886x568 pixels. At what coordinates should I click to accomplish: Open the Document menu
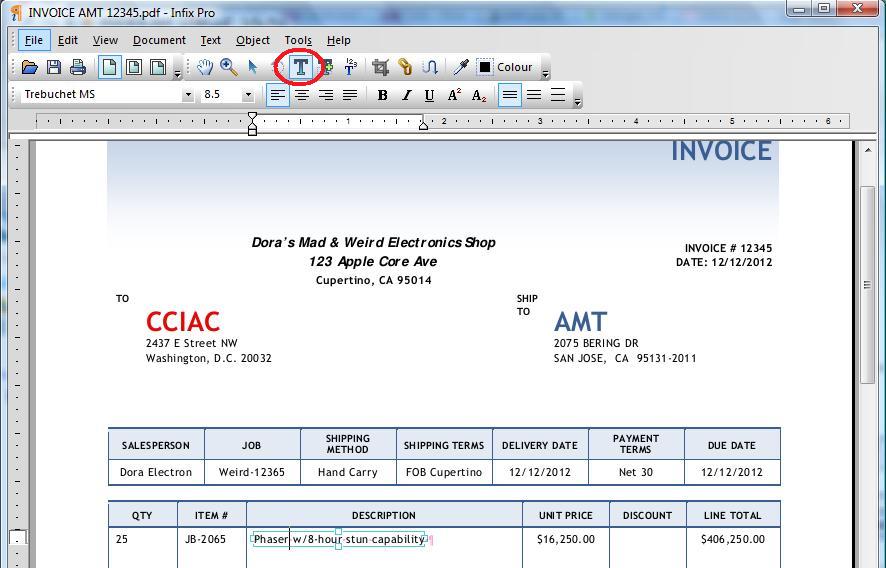tap(159, 40)
